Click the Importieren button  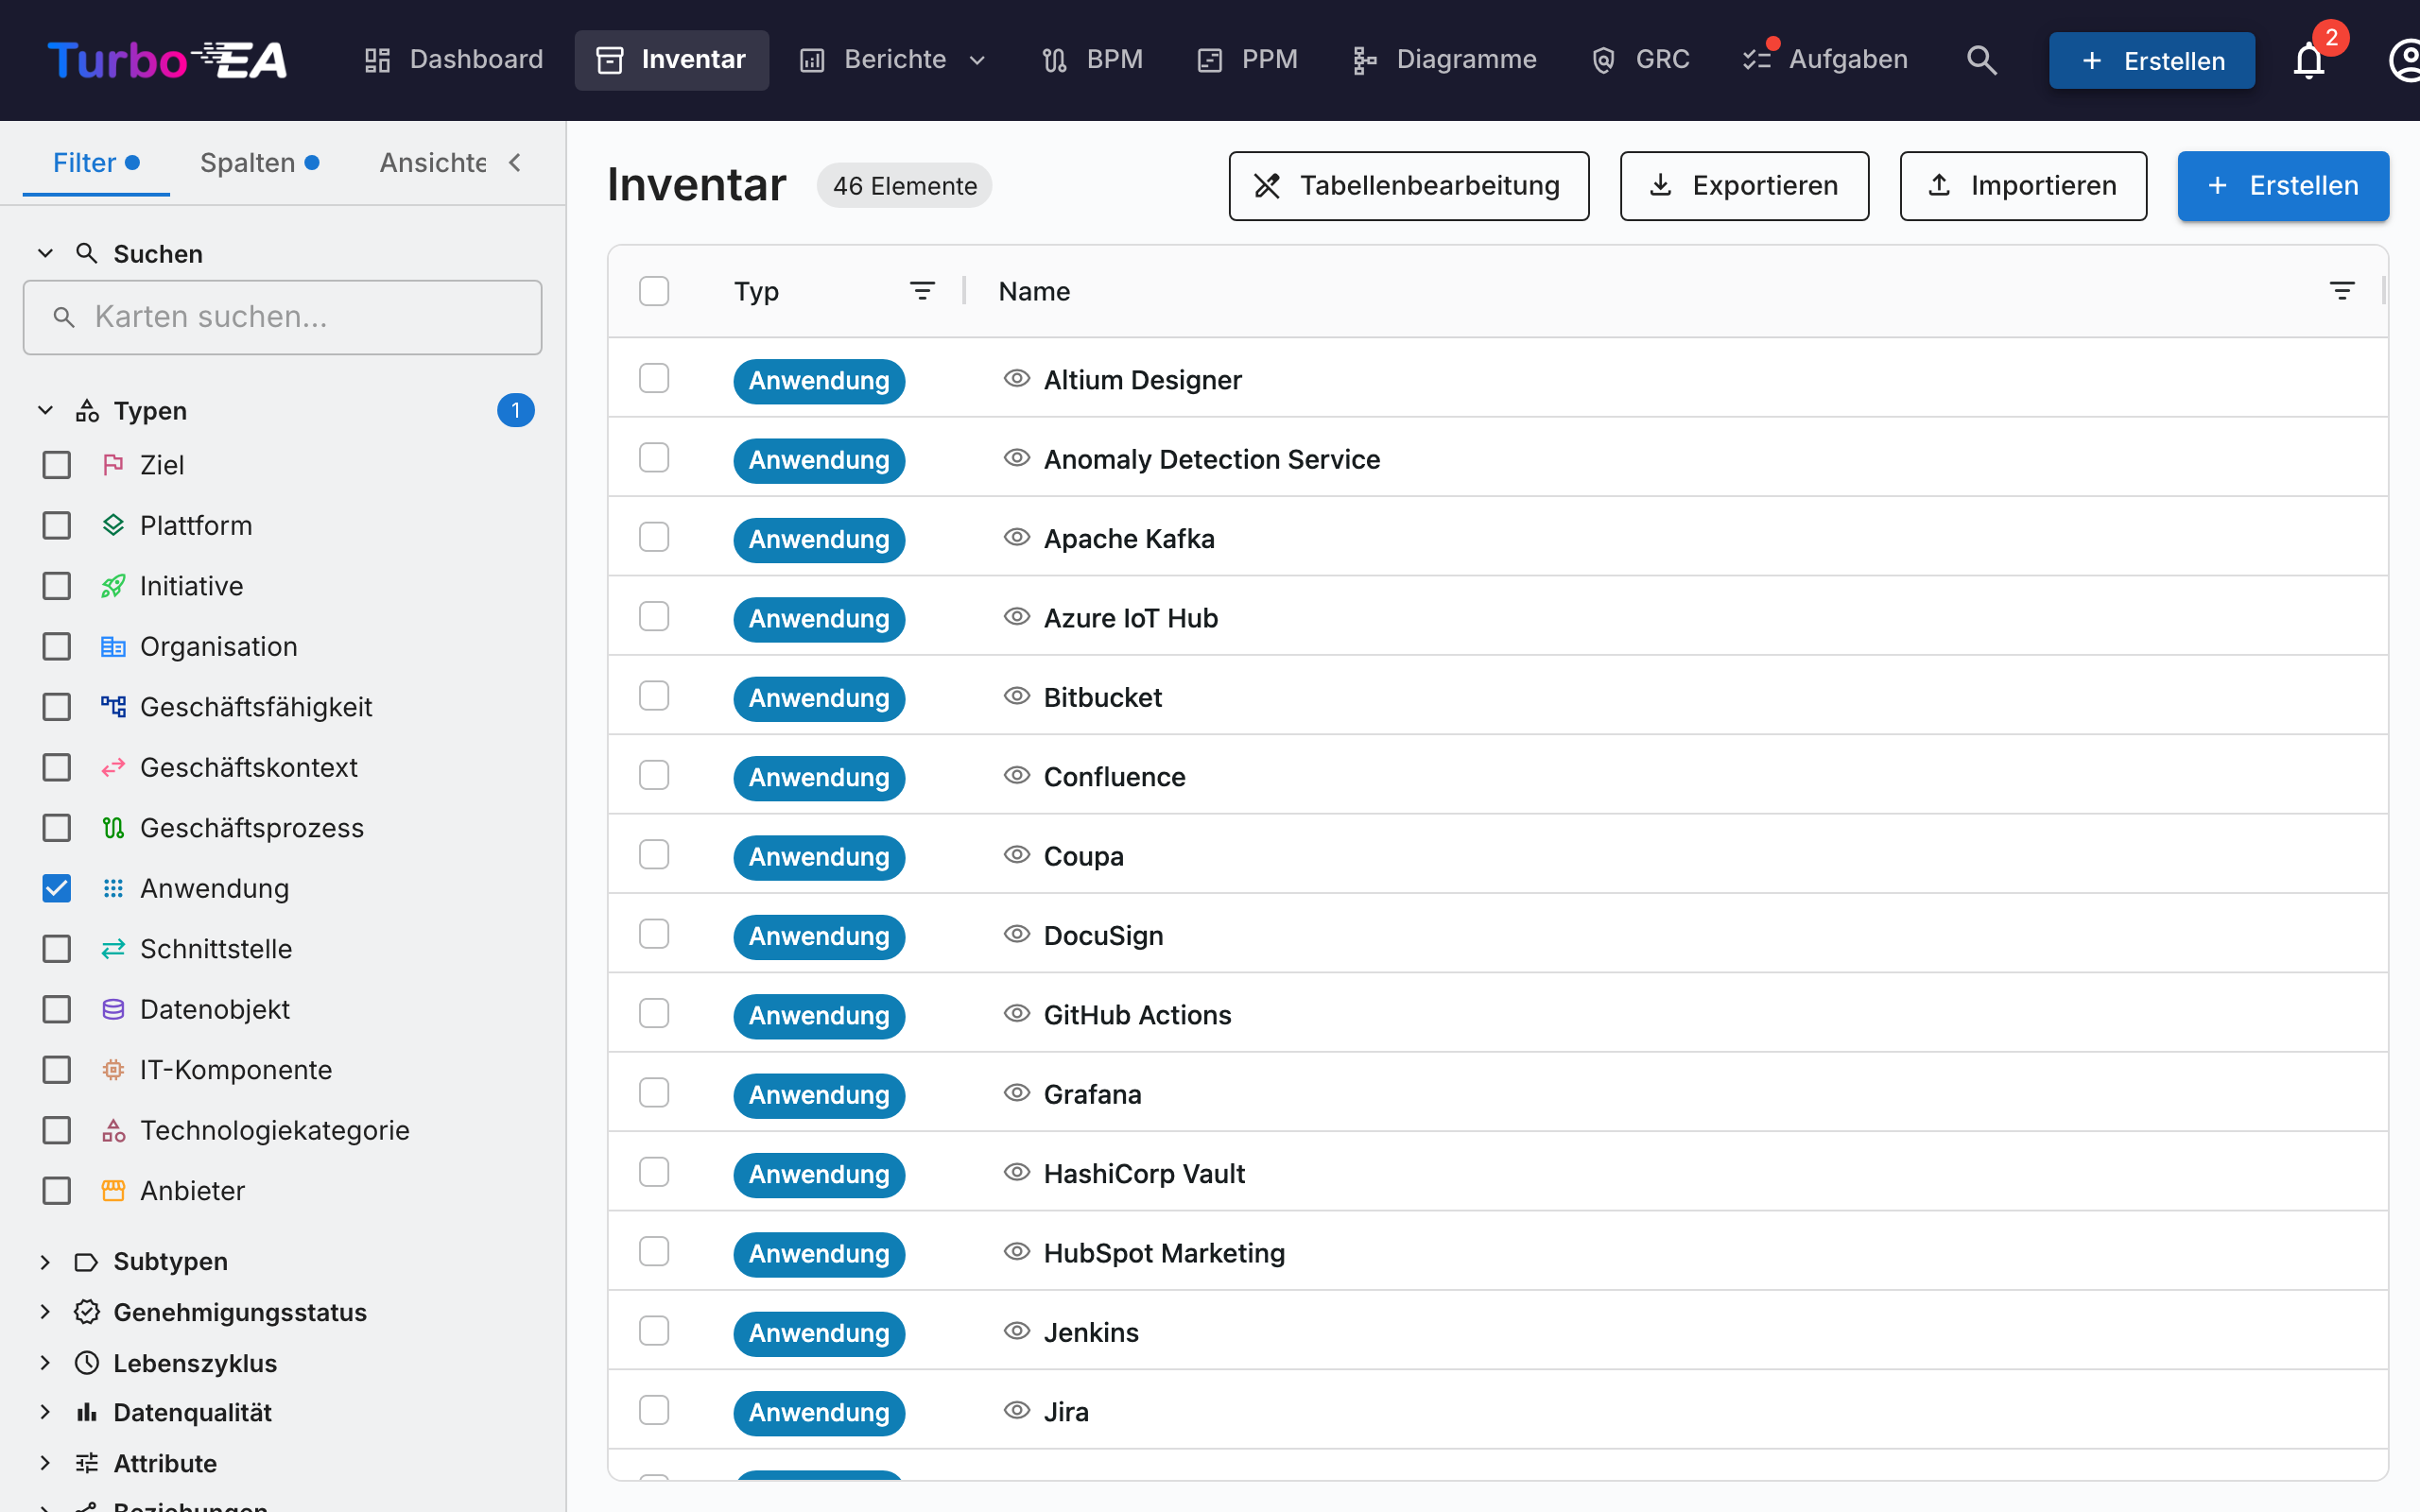[2023, 186]
